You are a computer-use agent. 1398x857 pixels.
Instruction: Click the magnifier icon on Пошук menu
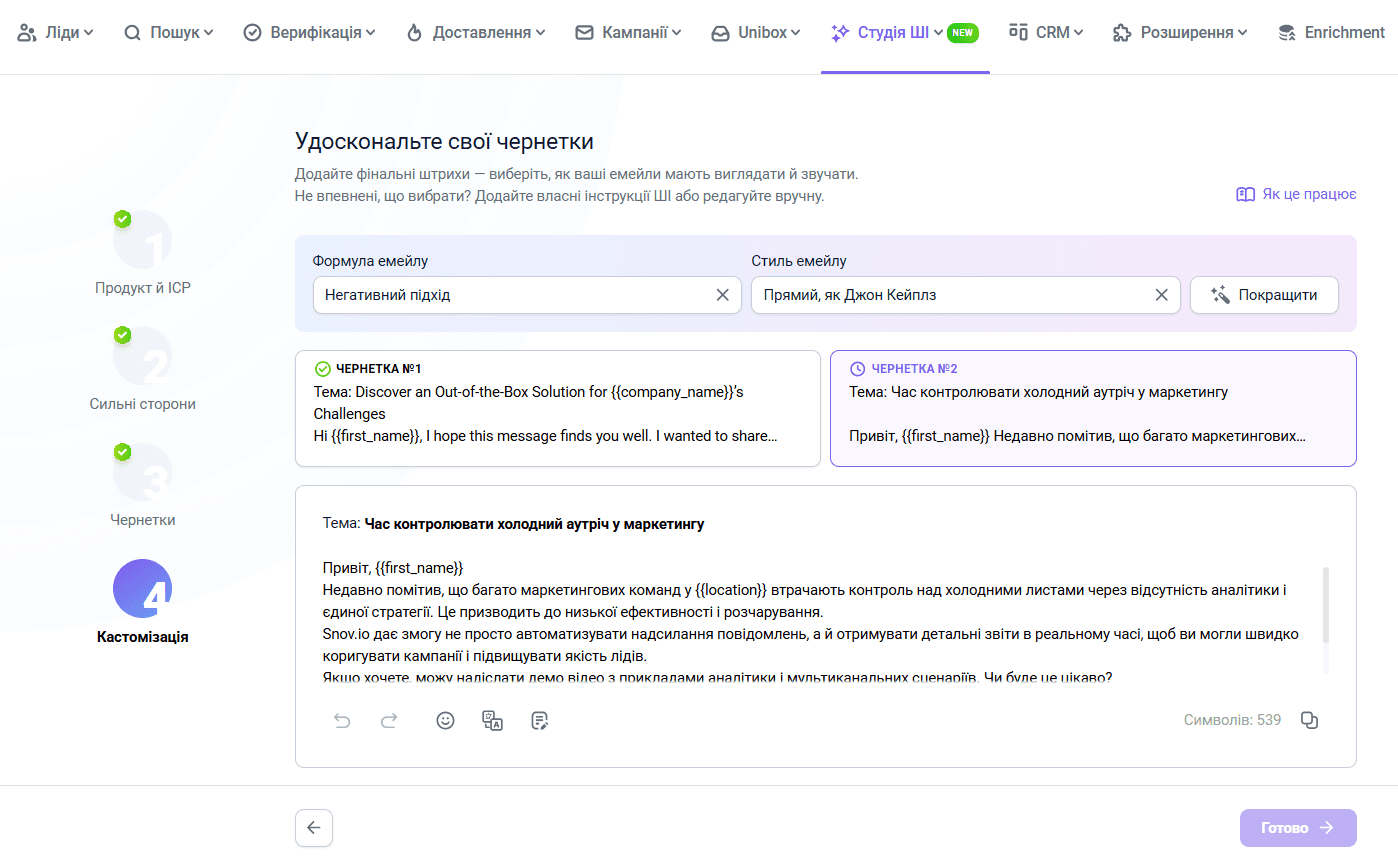(x=132, y=32)
